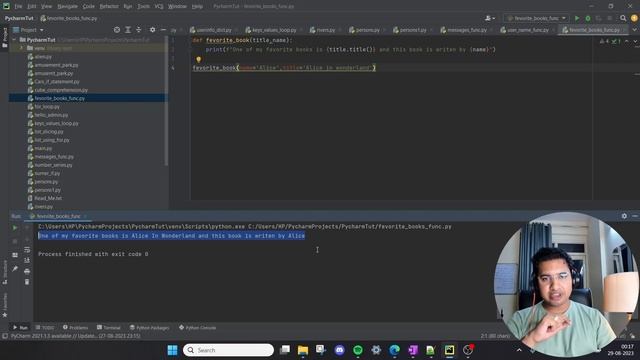Image resolution: width=640 pixels, height=360 pixels.
Task: Collapse the PycharmTut root folder
Action: coord(14,40)
